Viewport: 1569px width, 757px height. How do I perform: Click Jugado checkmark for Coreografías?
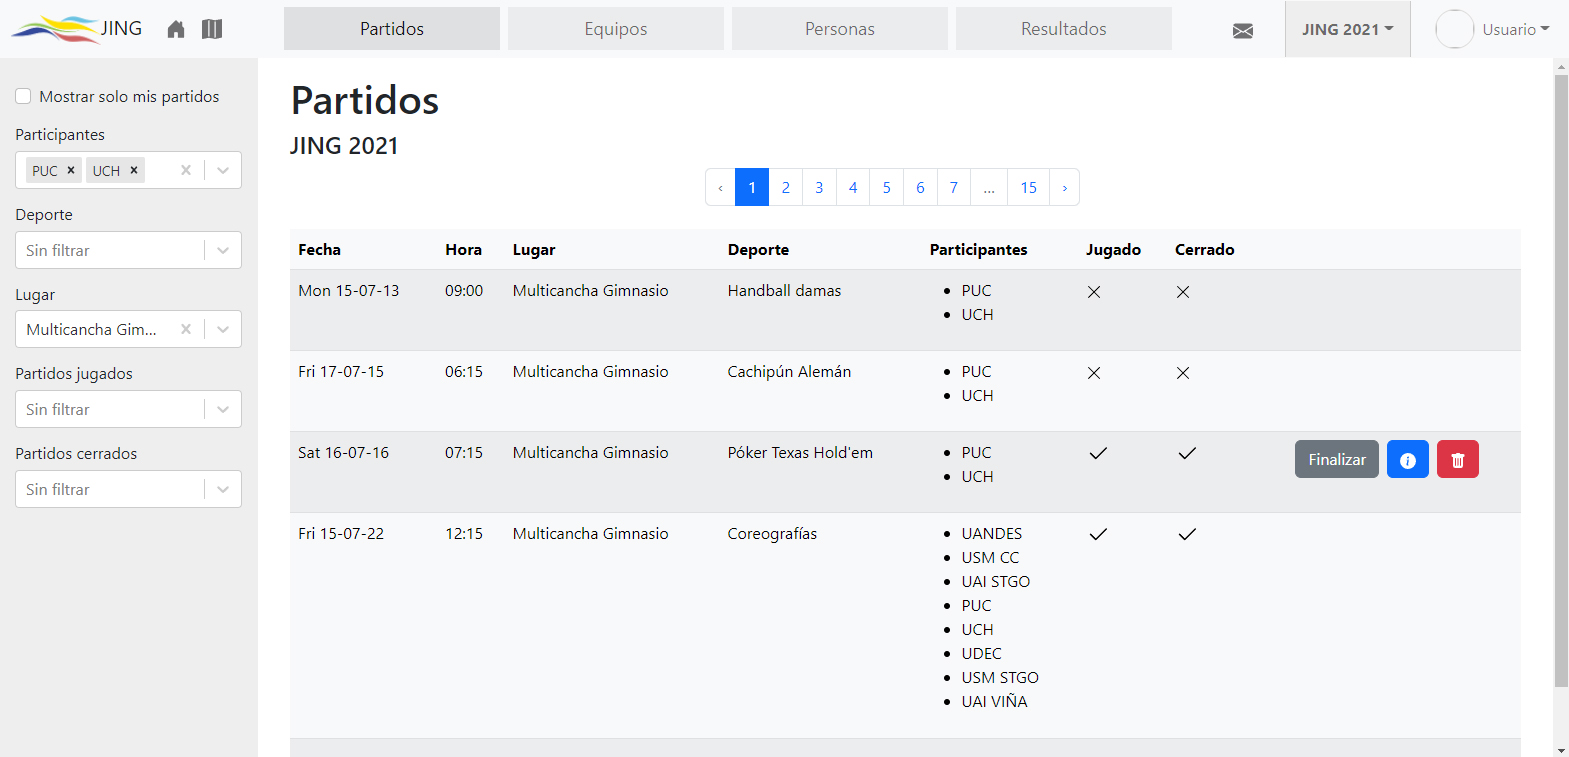coord(1098,534)
